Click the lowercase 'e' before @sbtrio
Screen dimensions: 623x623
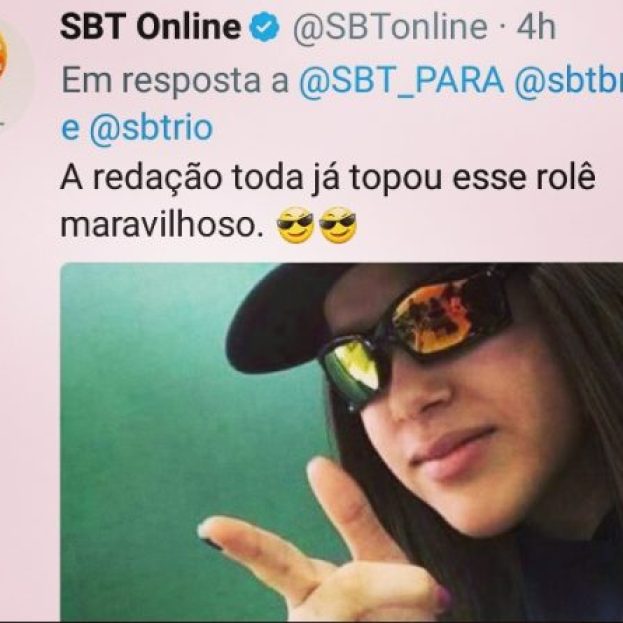(70, 130)
